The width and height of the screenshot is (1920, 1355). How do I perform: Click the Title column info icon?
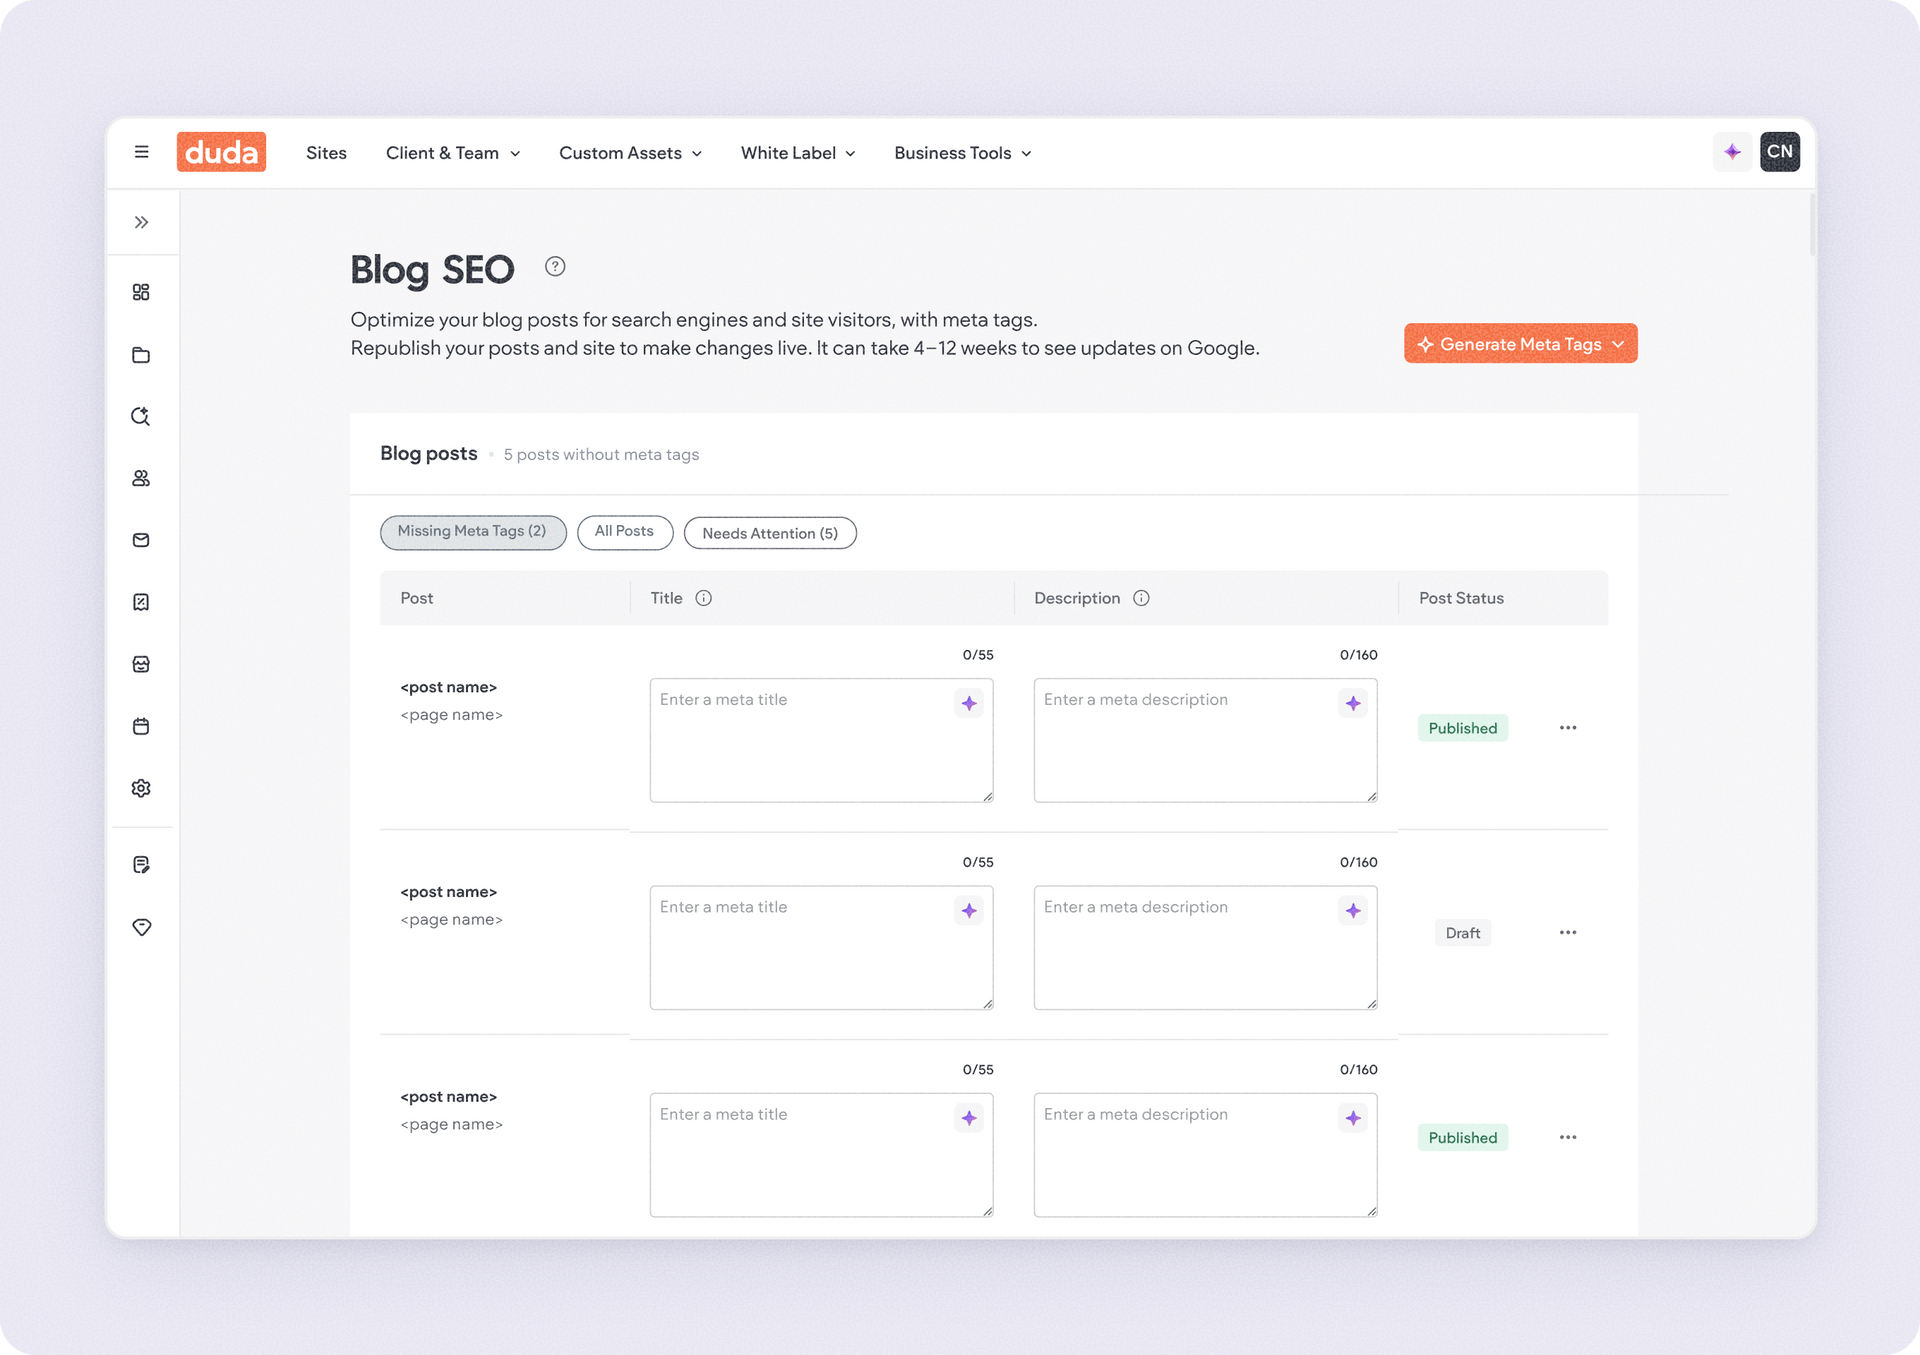[704, 598]
